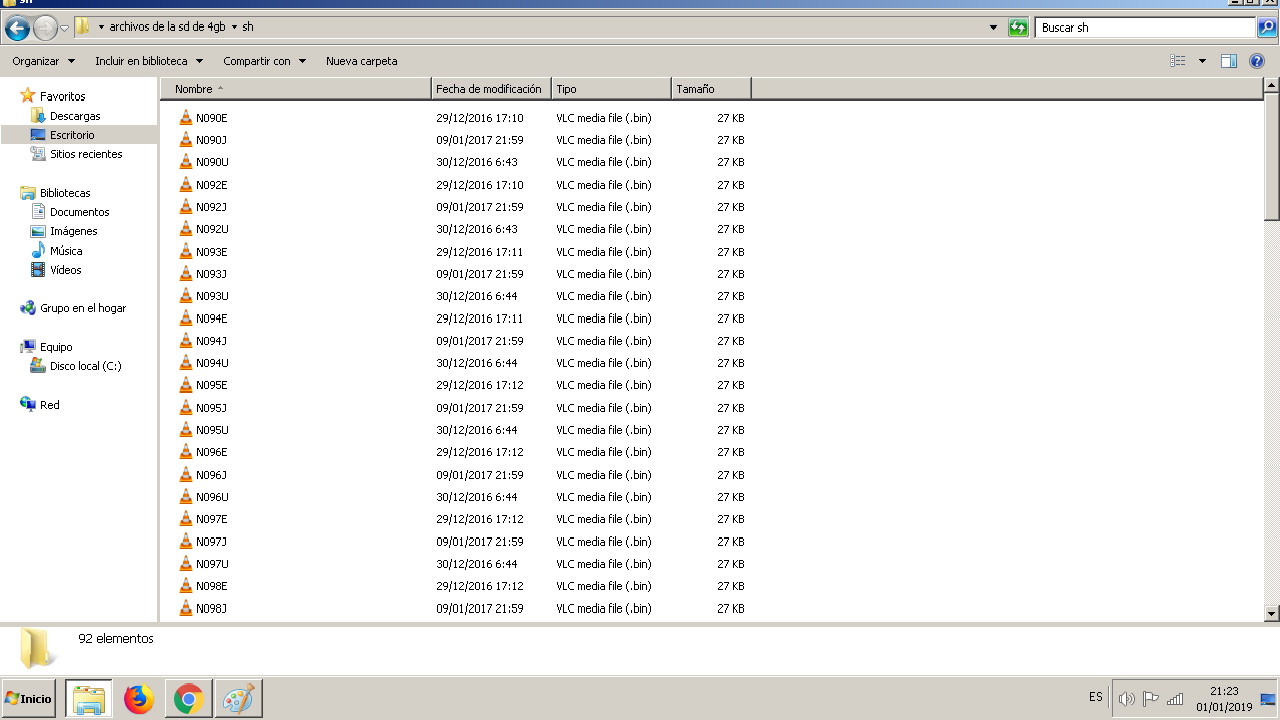
Task: Click VLC cone icon of N090E
Action: pos(185,117)
